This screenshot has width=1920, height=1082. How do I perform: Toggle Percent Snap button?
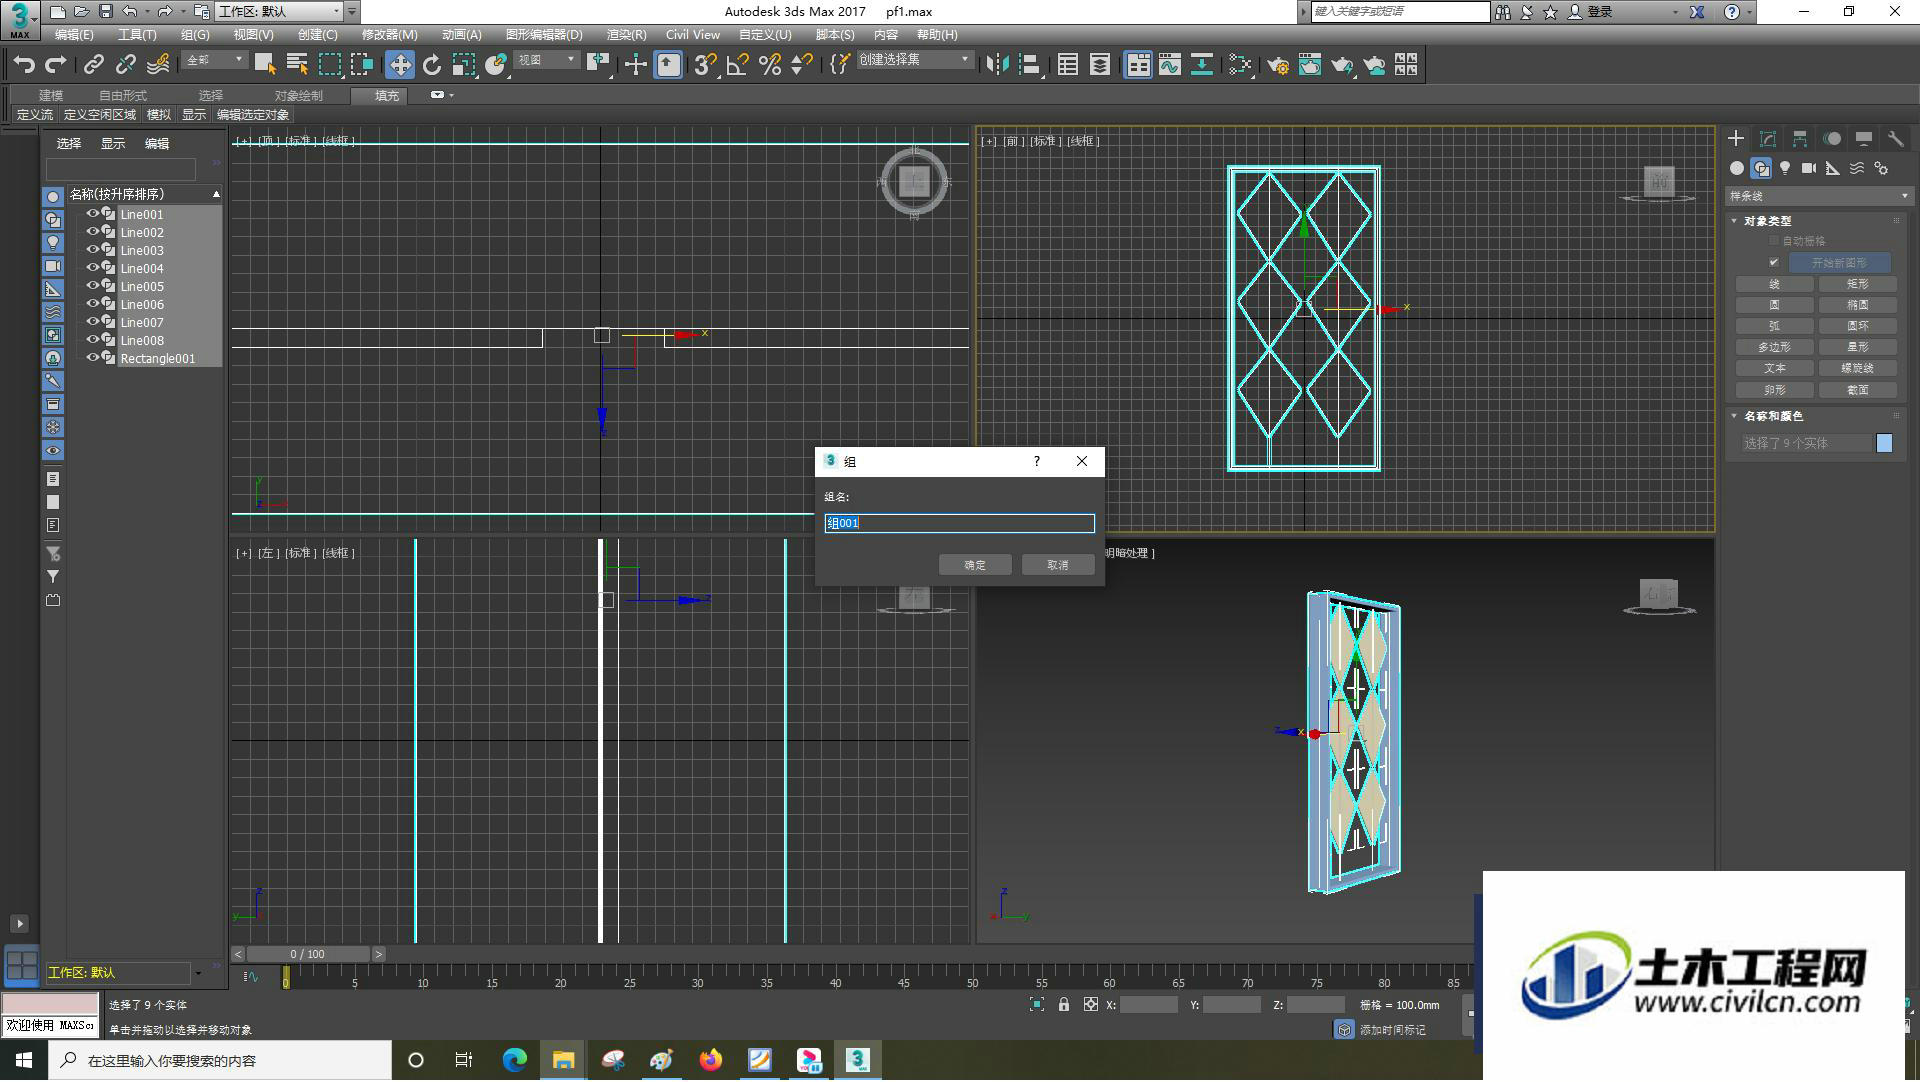click(770, 65)
